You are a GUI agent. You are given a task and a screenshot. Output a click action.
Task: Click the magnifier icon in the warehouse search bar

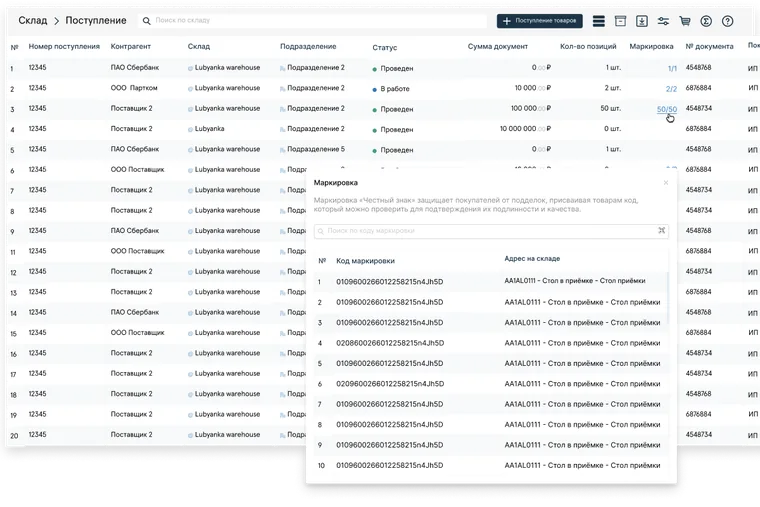coord(146,21)
